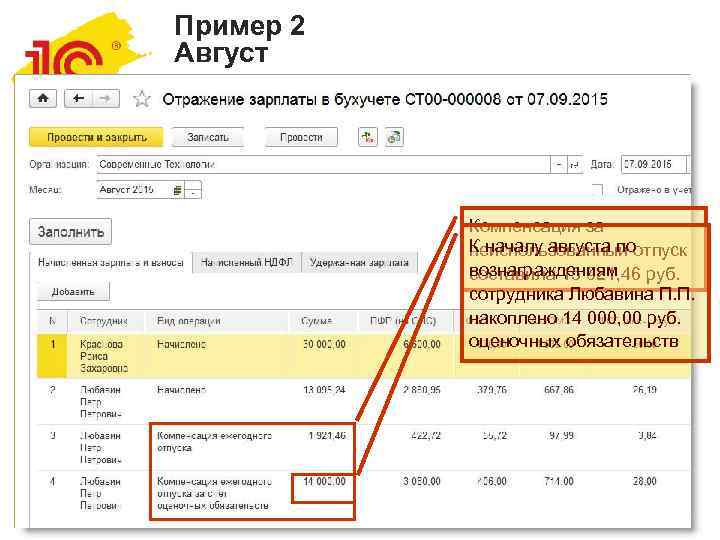Screen dimensions: 720x540
Task: Open the Организация dropdown list
Action: (558, 164)
